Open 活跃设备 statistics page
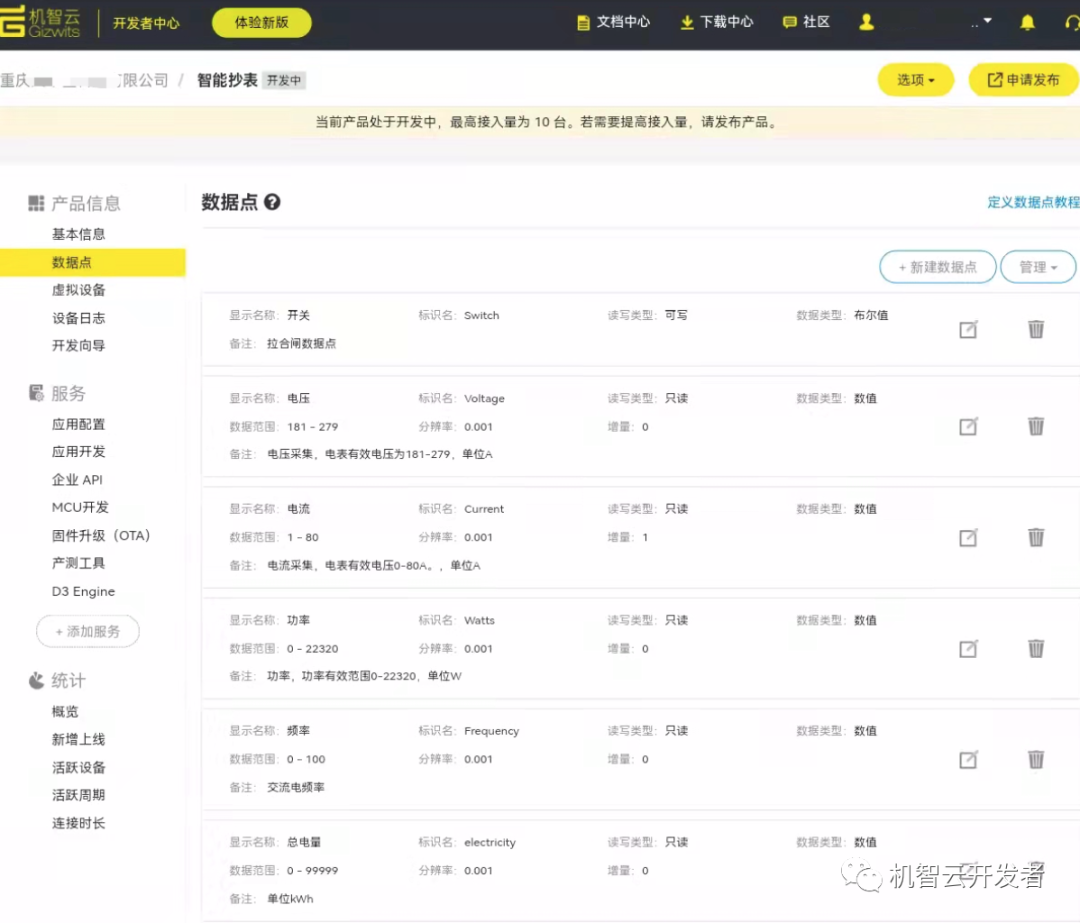This screenshot has height=923, width=1080. pos(79,767)
